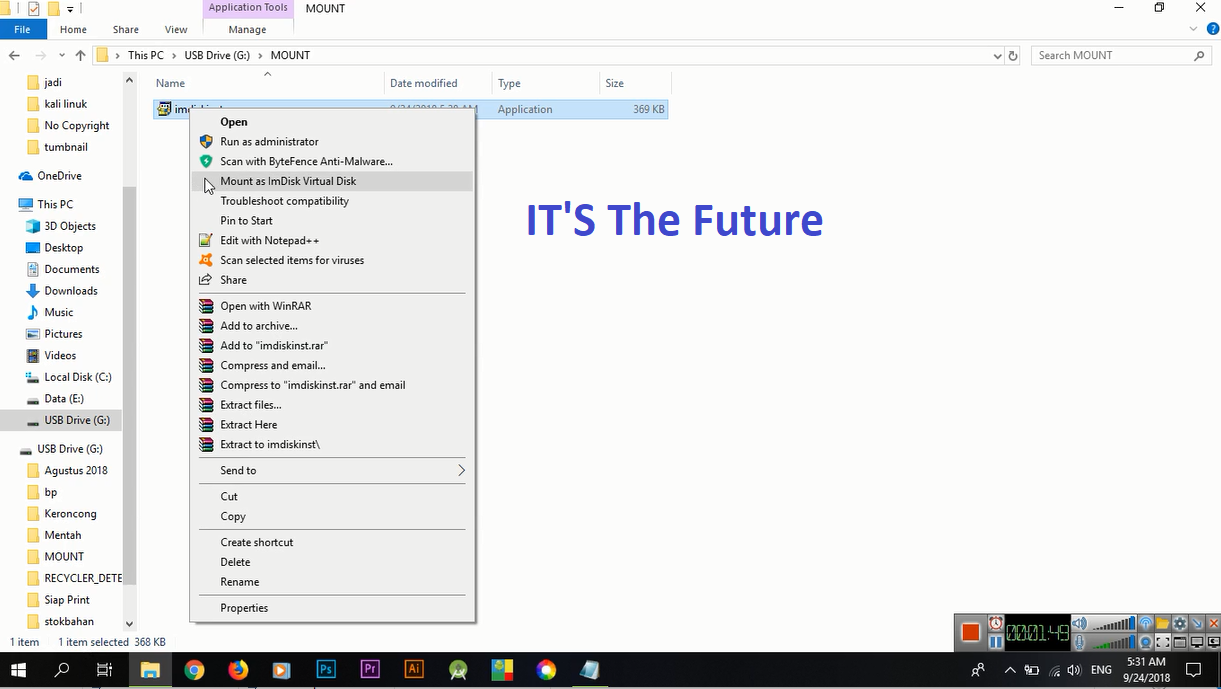Pause the screen recording
The width and height of the screenshot is (1221, 689).
pyautogui.click(x=995, y=641)
